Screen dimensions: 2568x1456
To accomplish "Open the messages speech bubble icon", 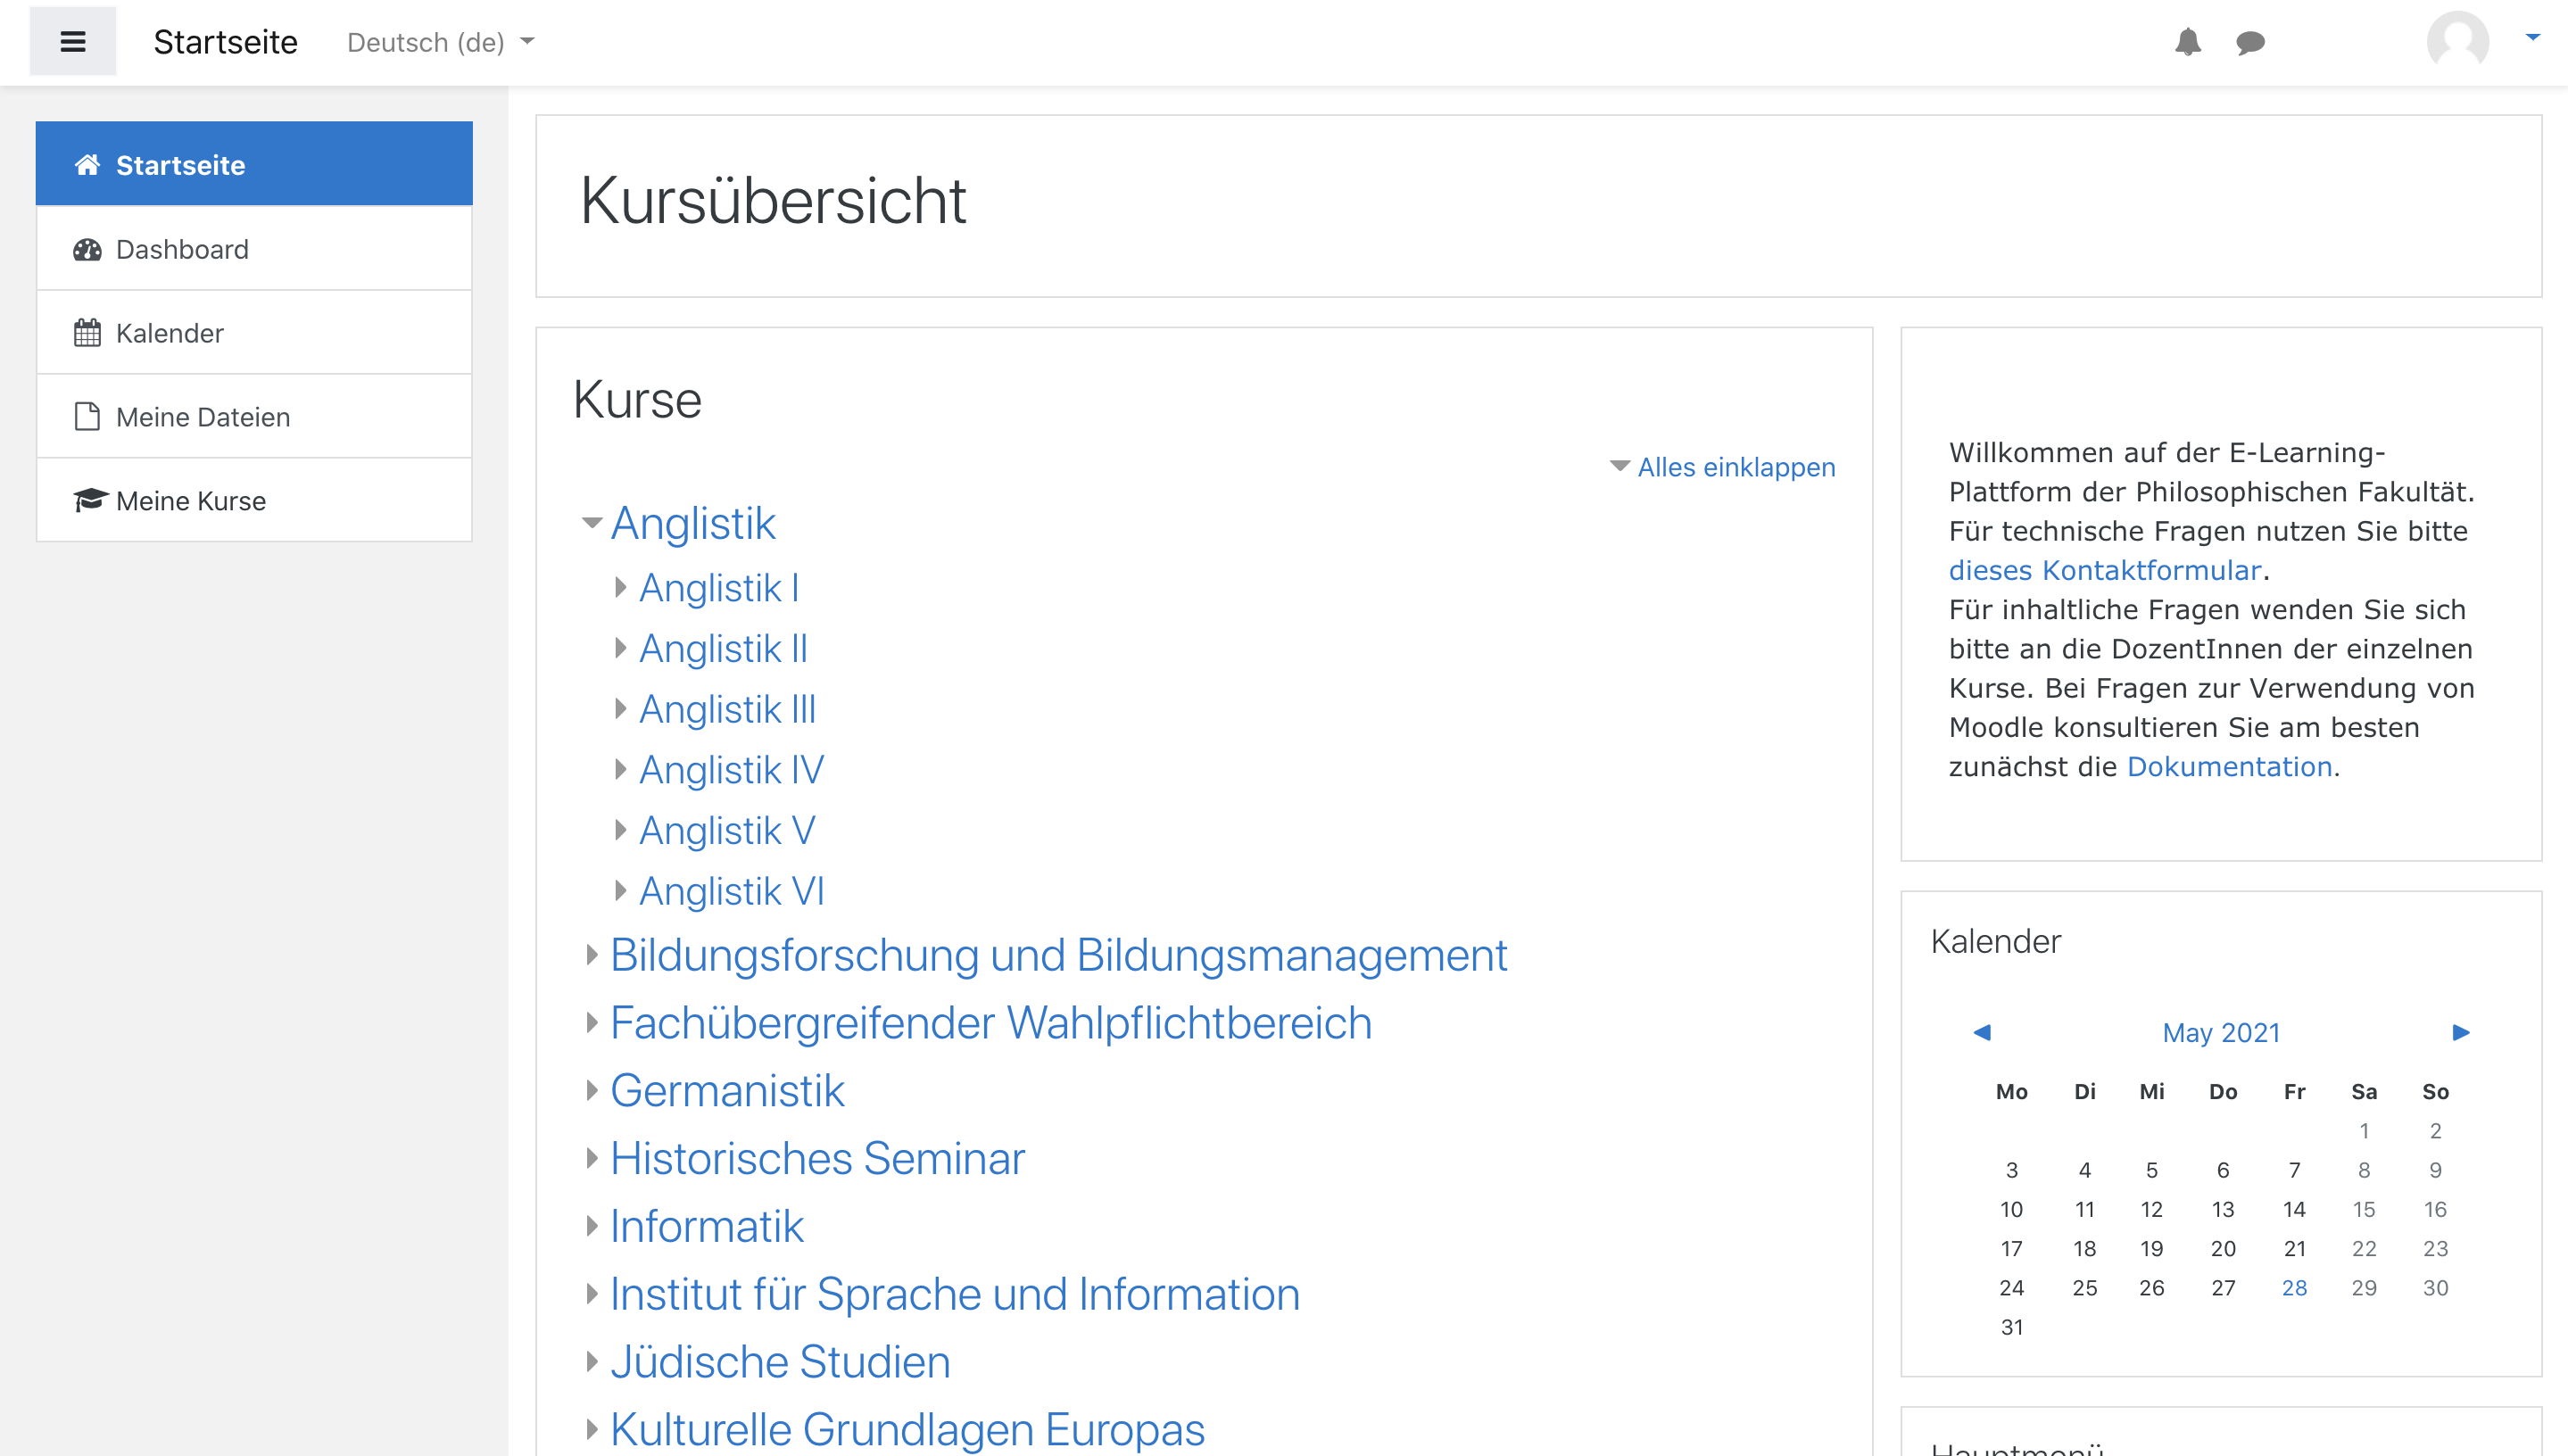I will 2250,42.
